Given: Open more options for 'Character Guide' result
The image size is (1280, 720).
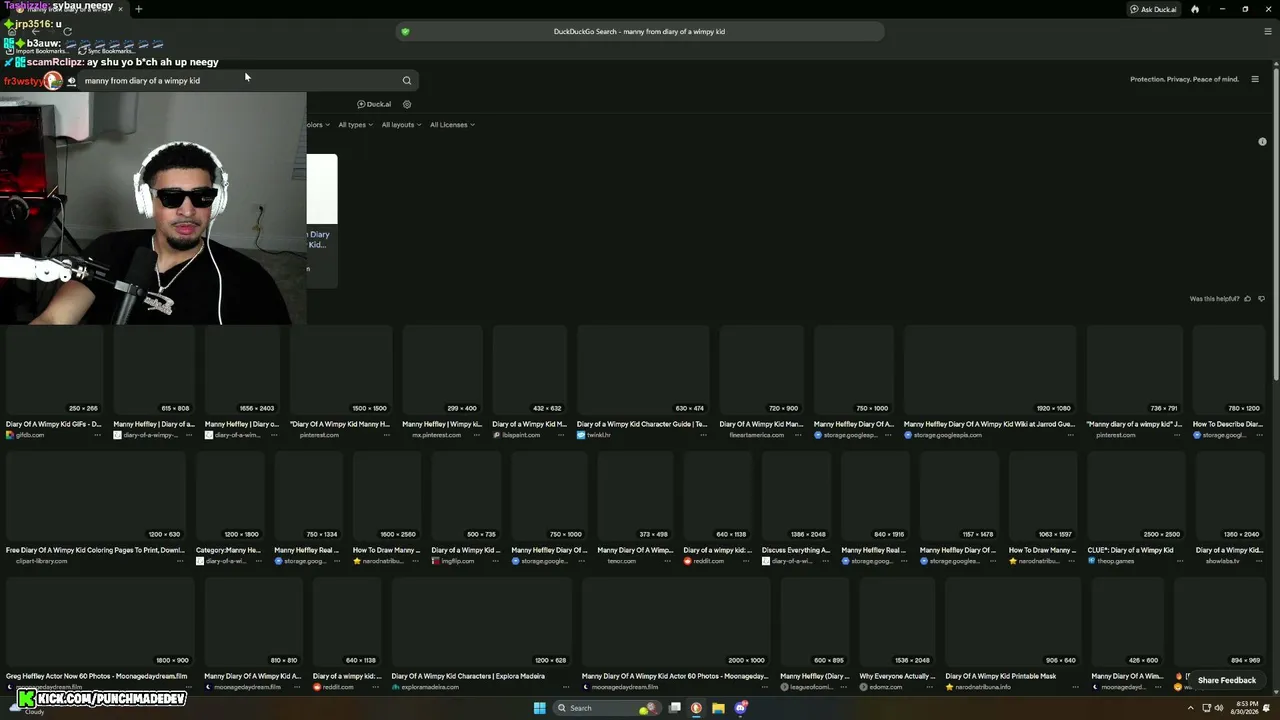Looking at the screenshot, I should [703, 435].
